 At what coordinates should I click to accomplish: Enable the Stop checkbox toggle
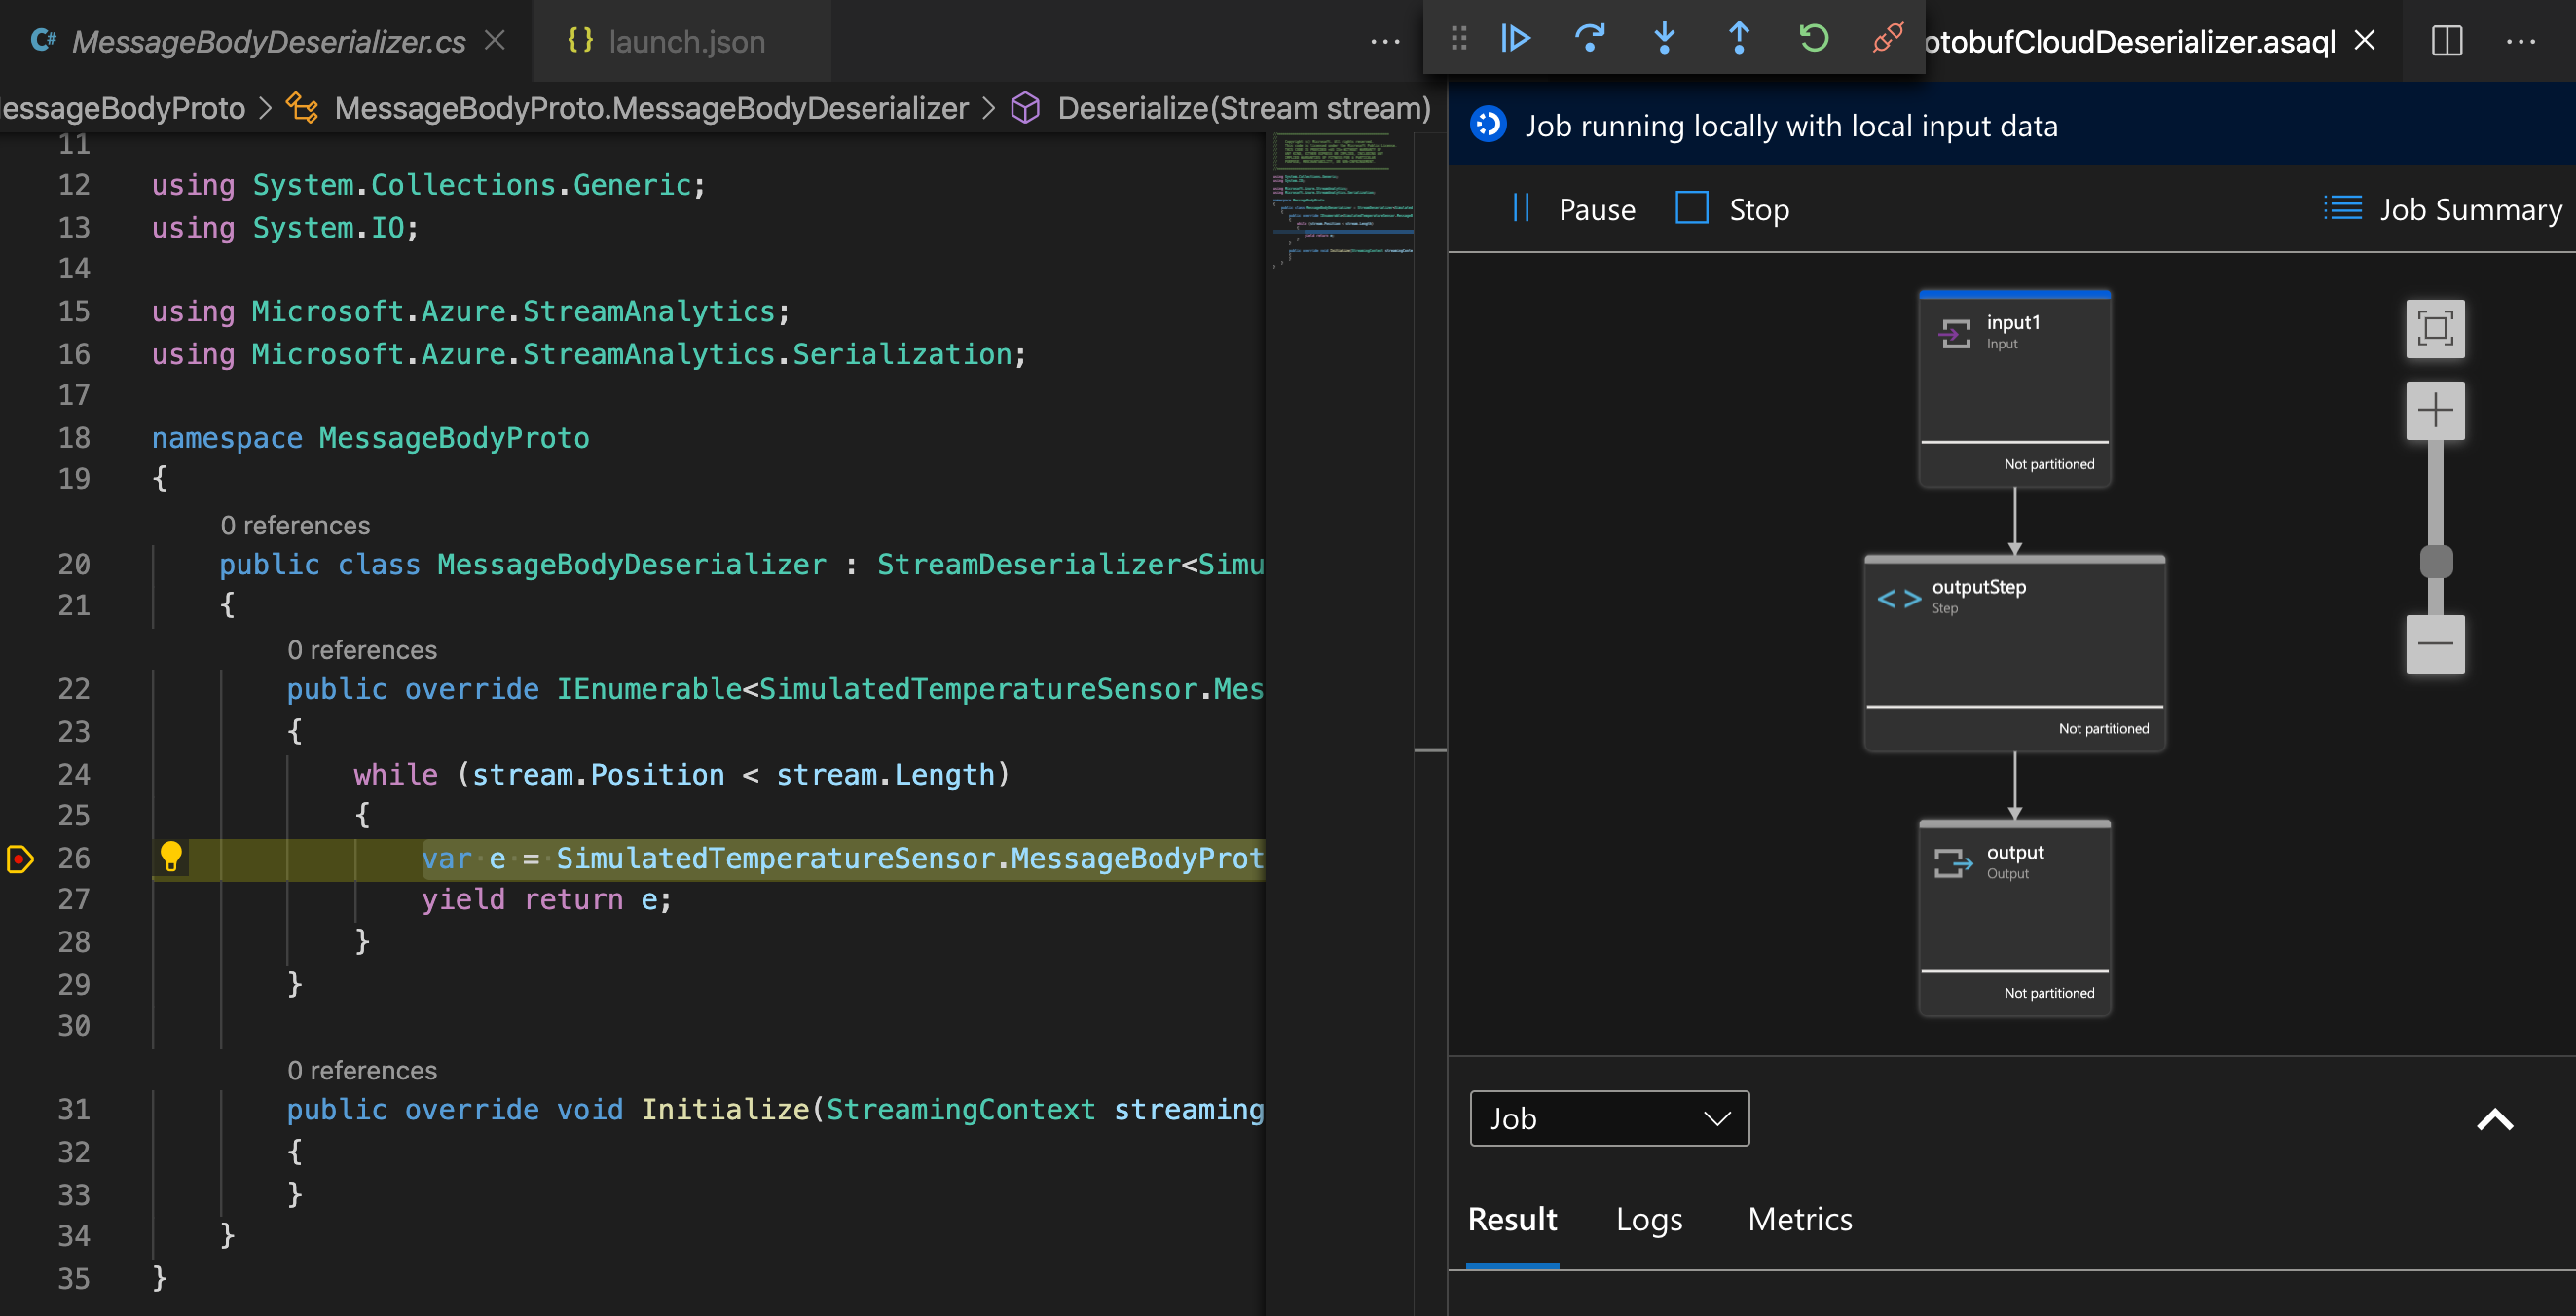[x=1692, y=206]
